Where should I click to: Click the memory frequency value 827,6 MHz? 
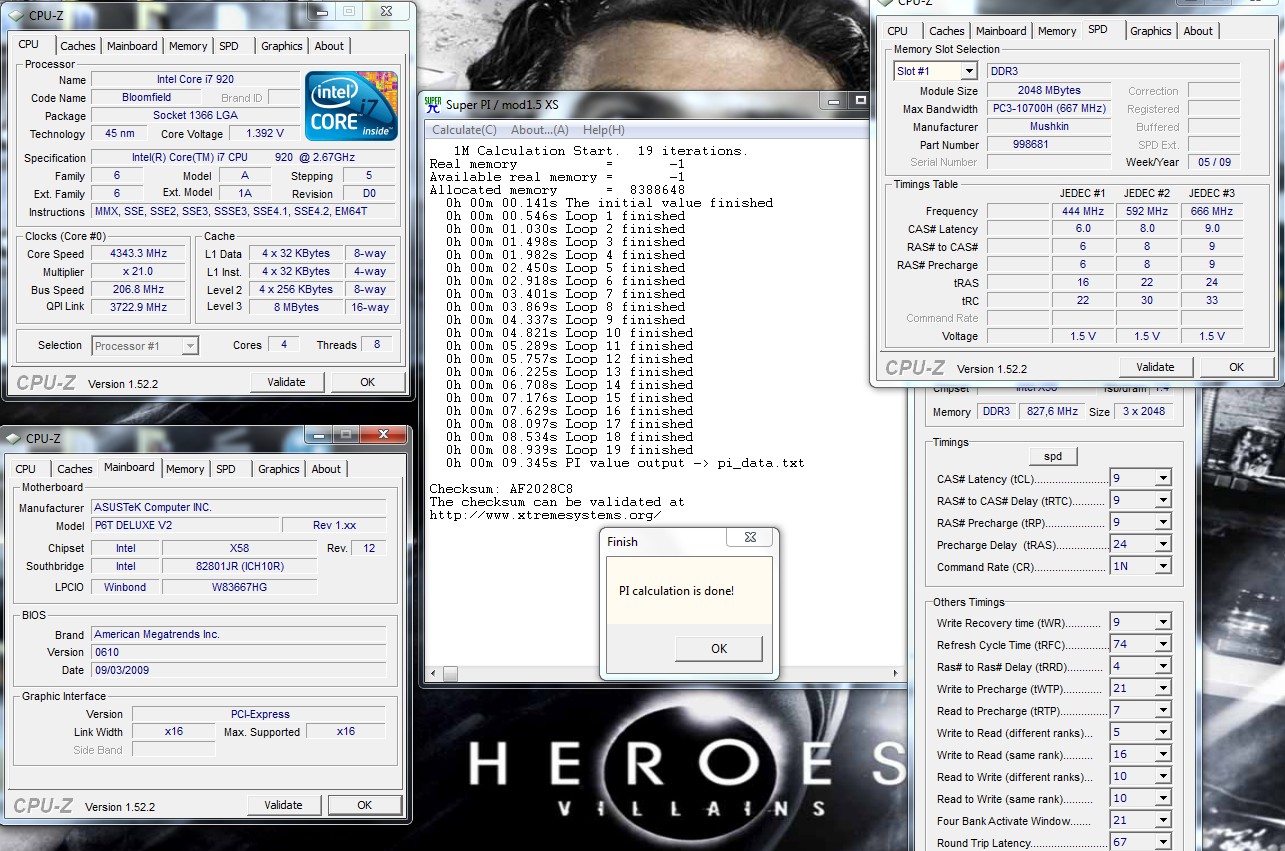1050,412
